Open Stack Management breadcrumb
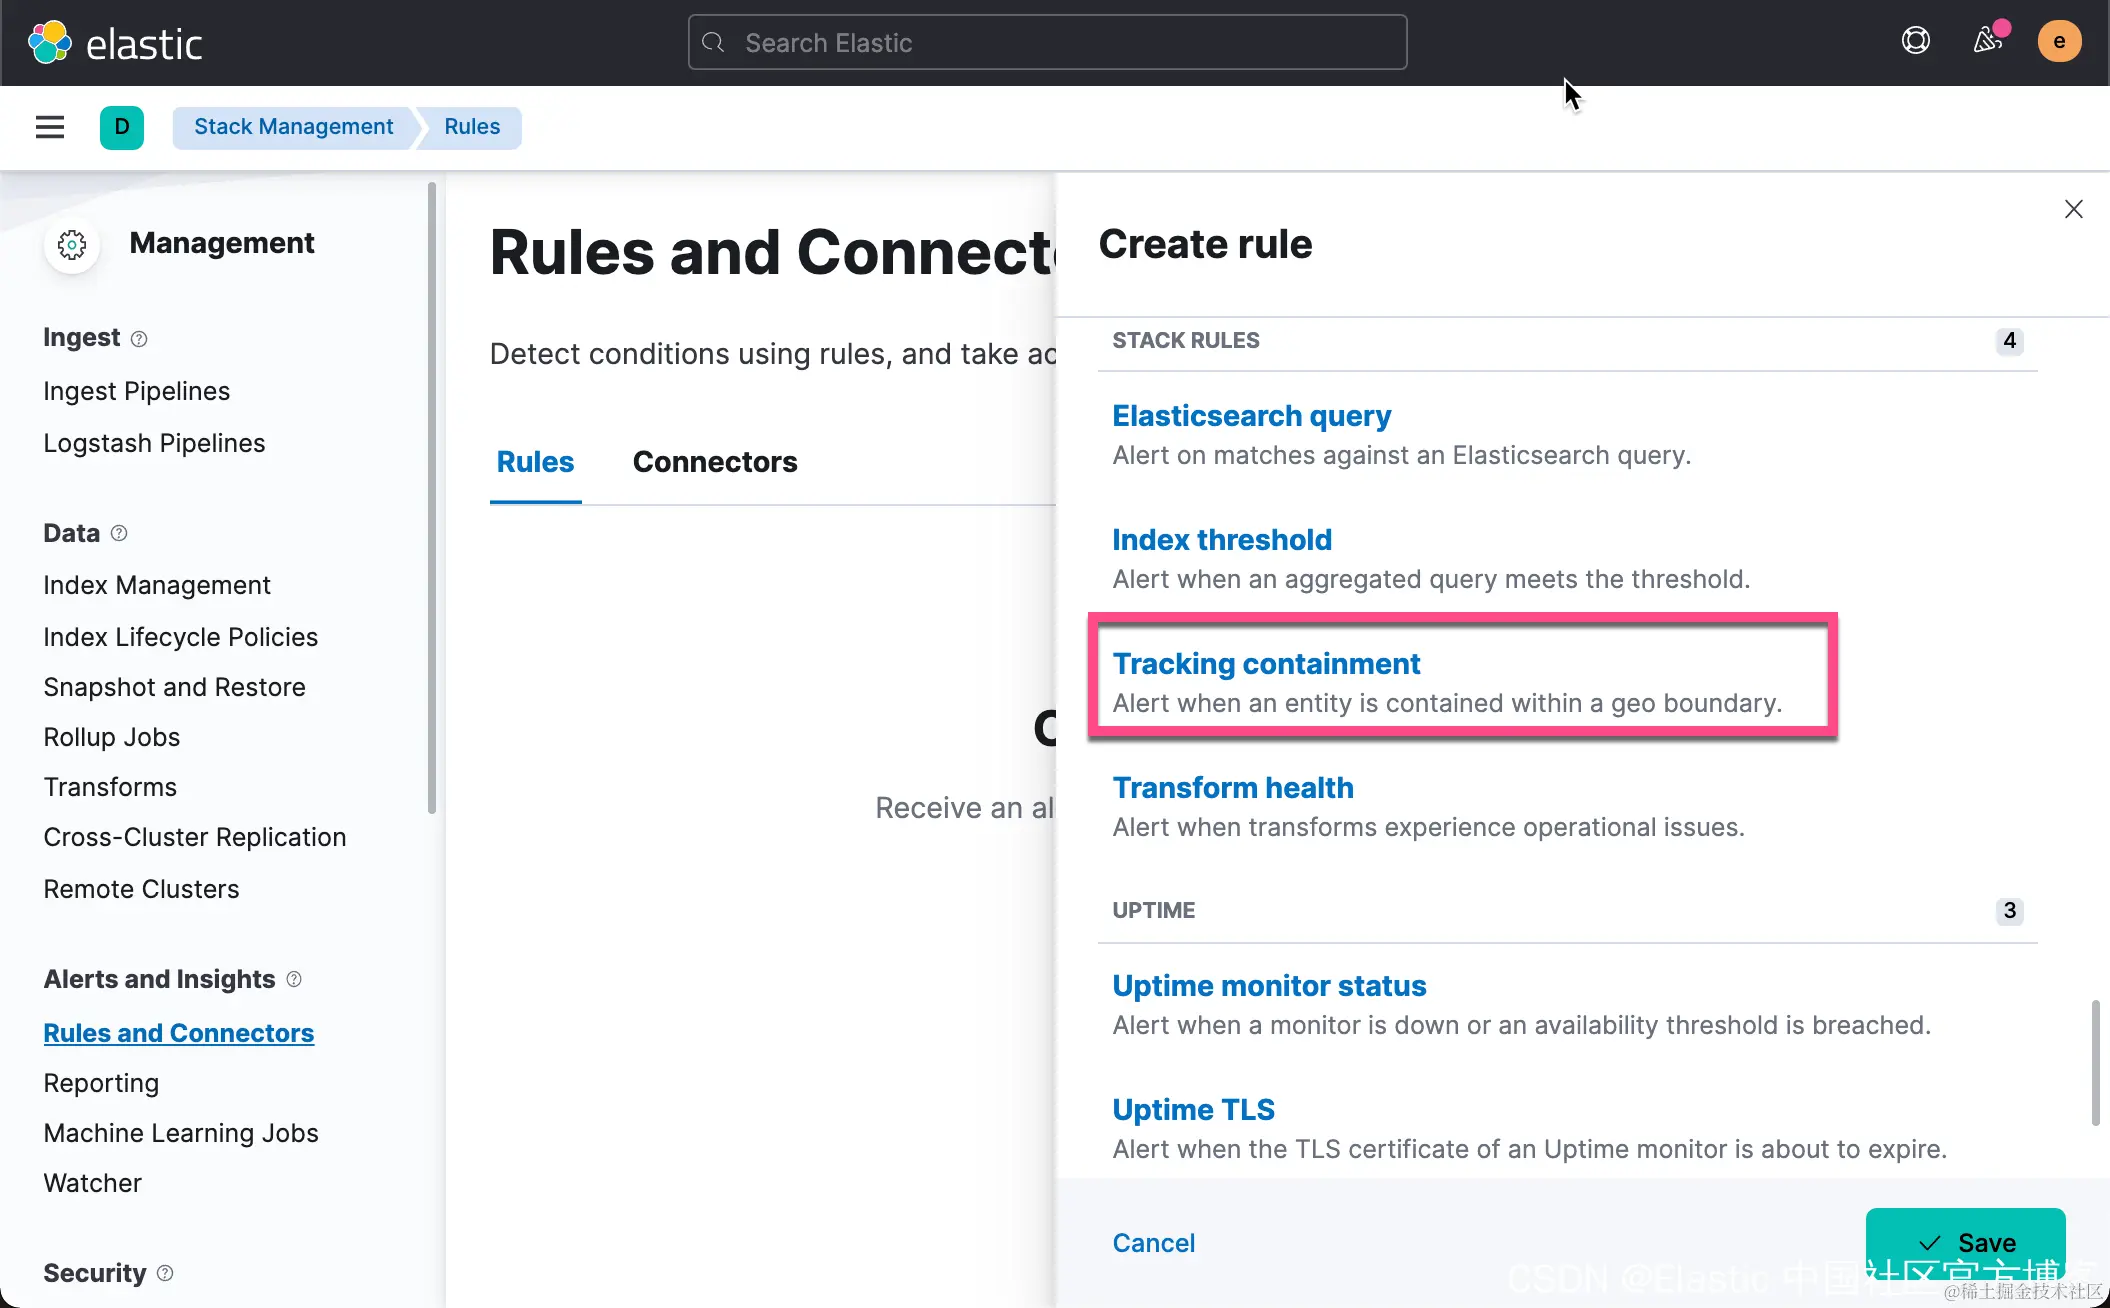Image resolution: width=2110 pixels, height=1308 pixels. point(293,127)
